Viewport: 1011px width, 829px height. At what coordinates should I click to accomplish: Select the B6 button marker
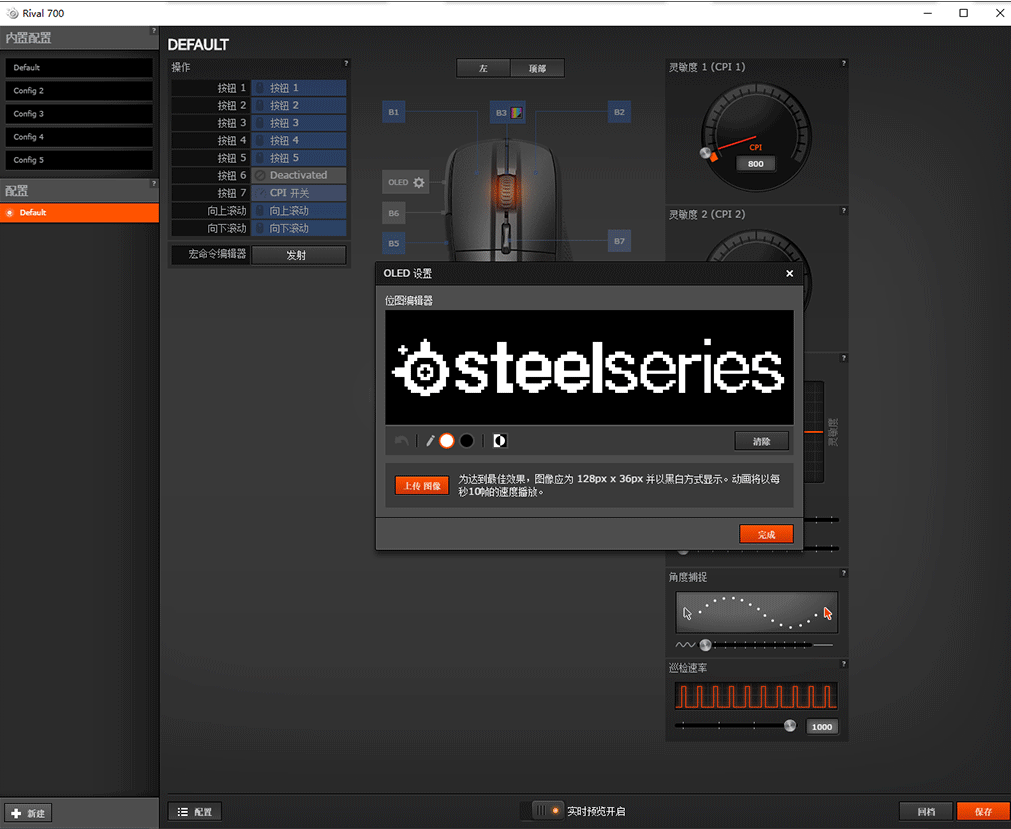[393, 213]
